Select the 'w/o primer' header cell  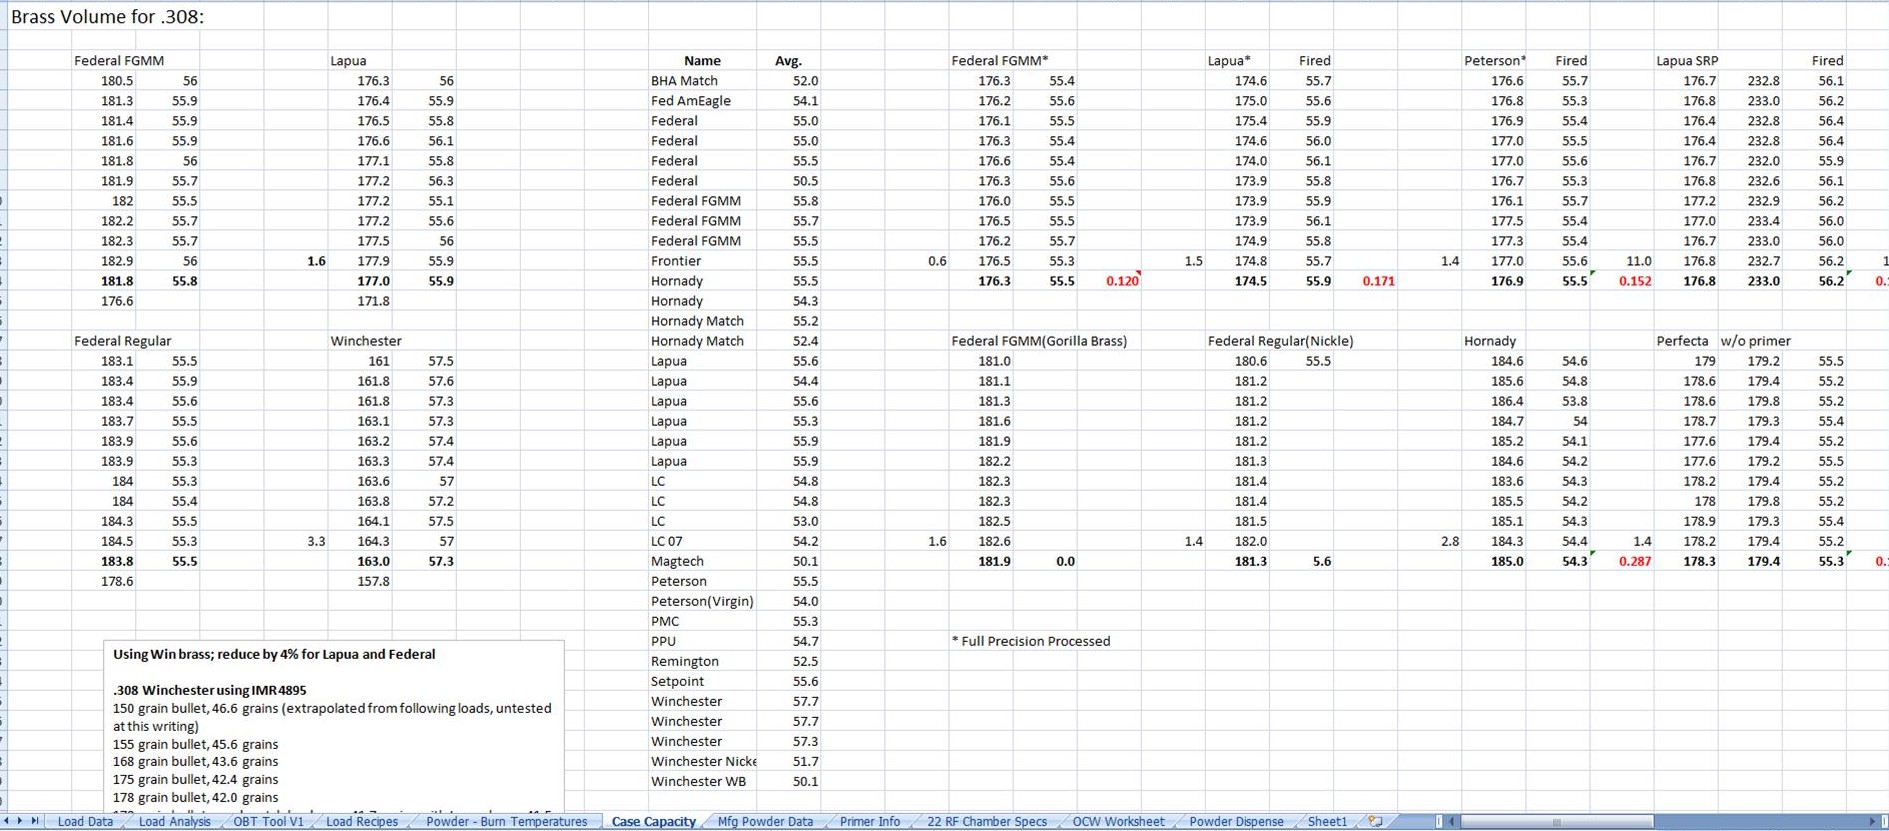point(1755,341)
